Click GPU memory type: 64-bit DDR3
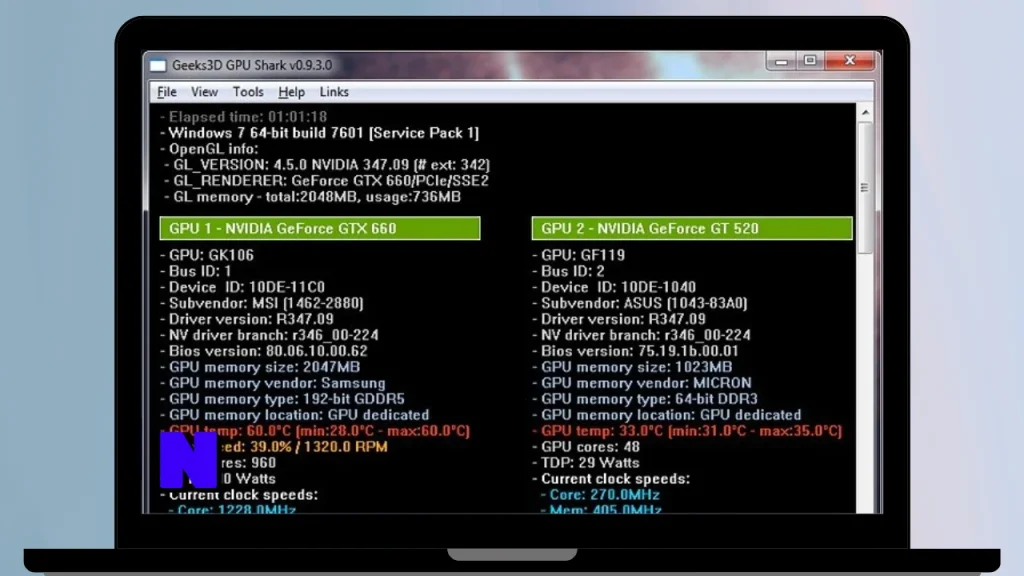Image resolution: width=1024 pixels, height=576 pixels. (645, 399)
